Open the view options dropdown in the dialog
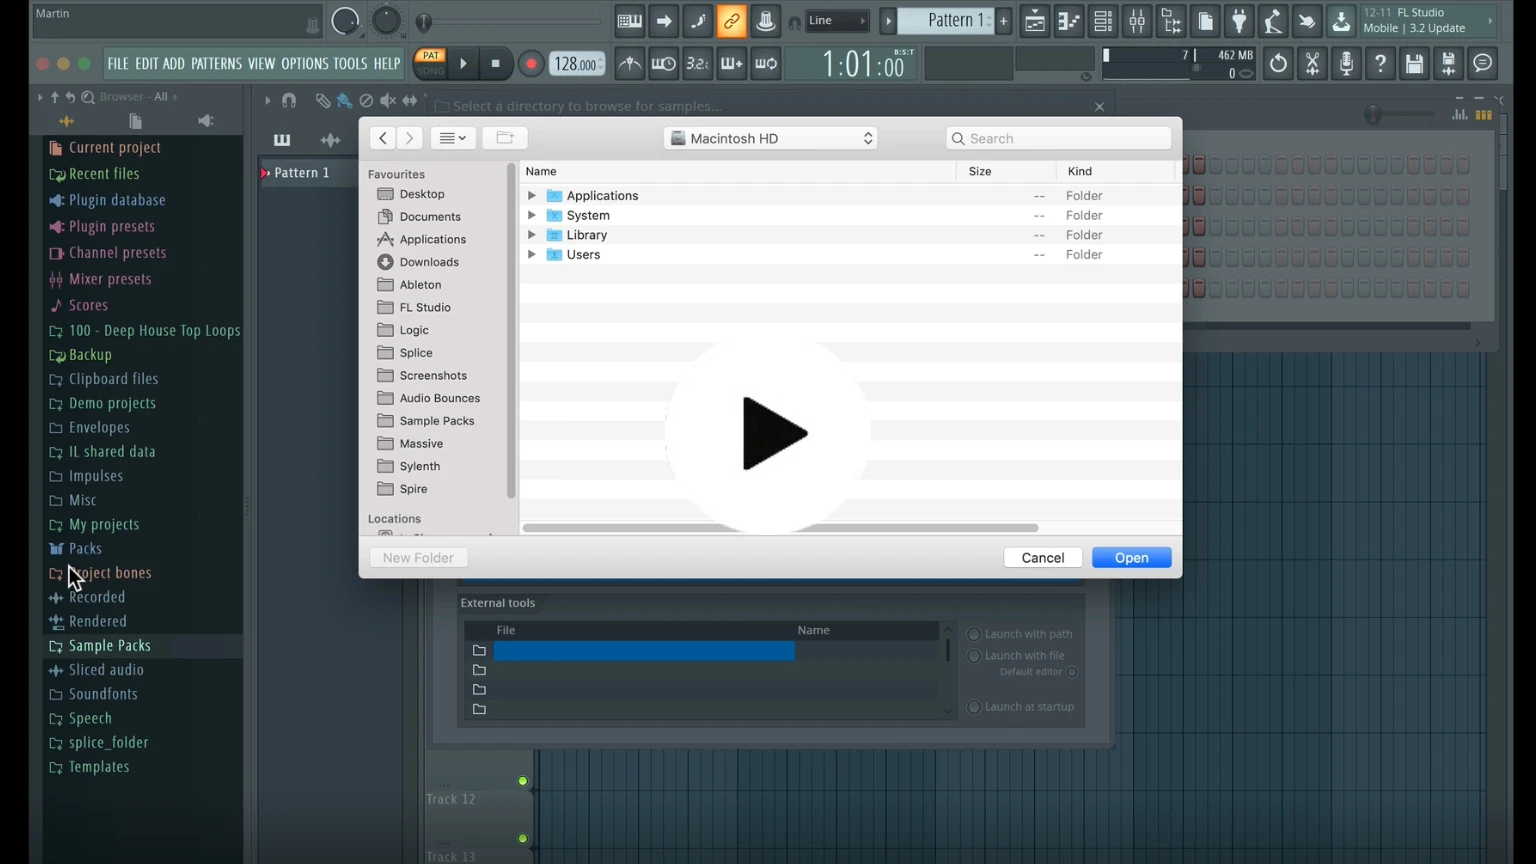The width and height of the screenshot is (1536, 864). click(453, 138)
